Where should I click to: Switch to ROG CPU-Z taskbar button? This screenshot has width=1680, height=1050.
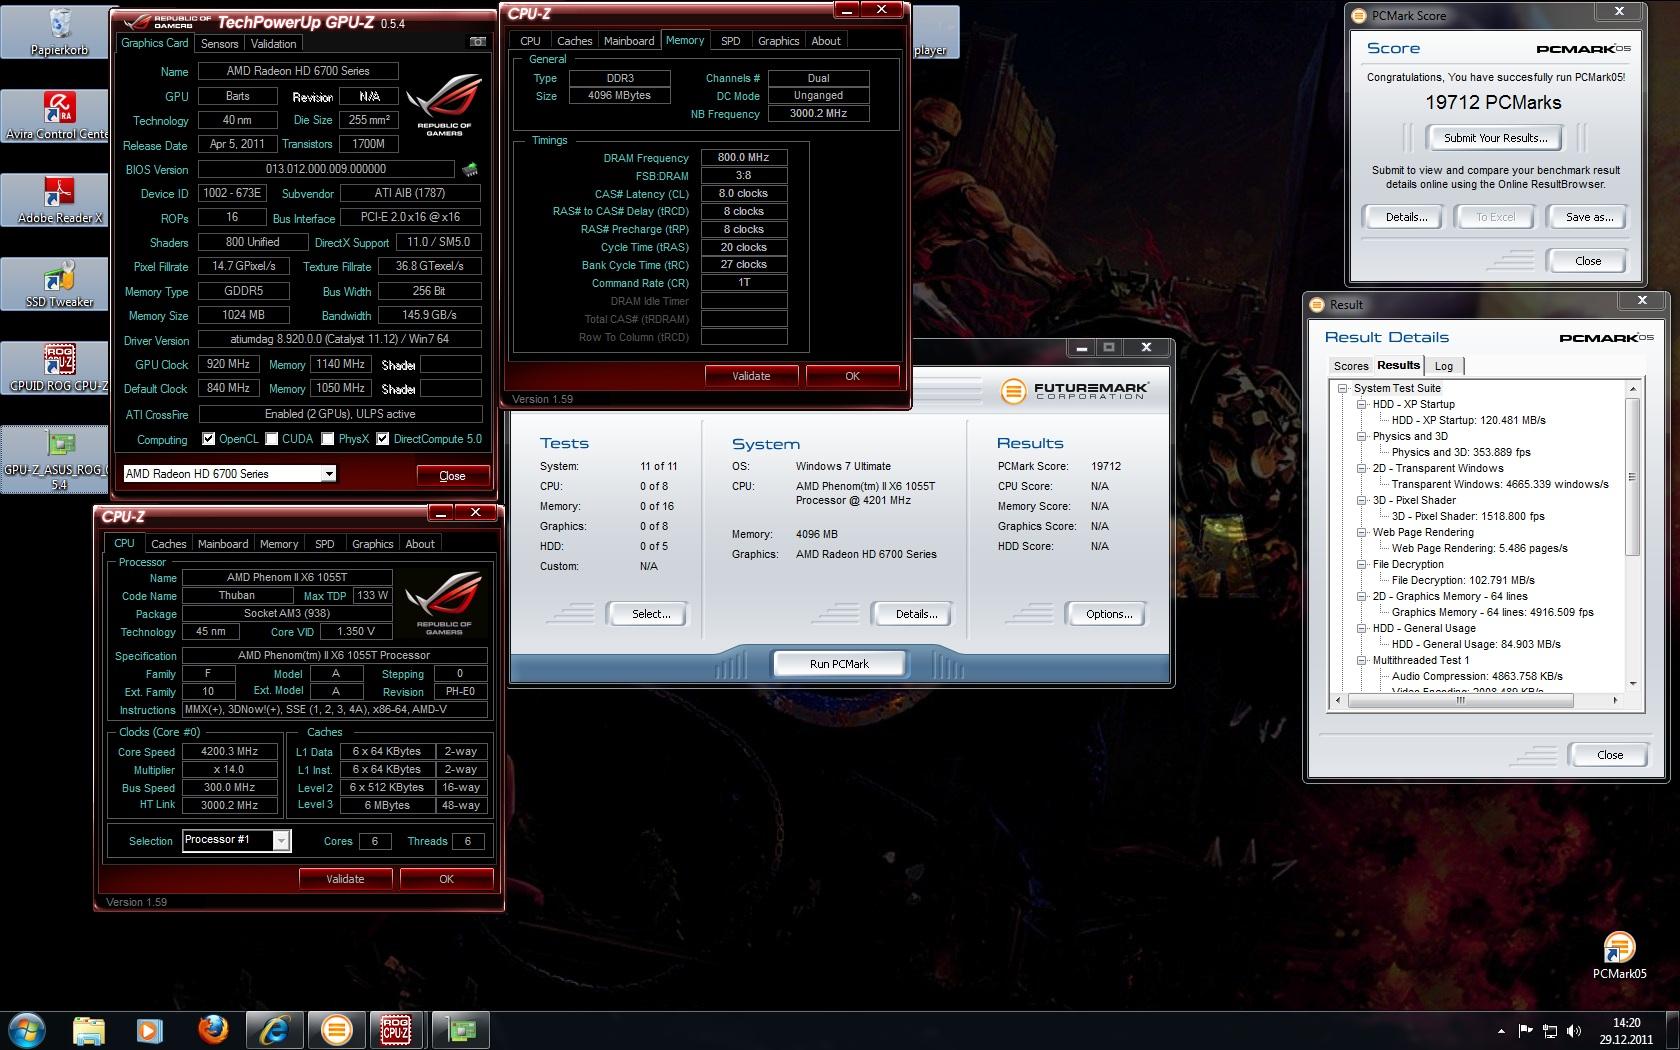click(397, 1030)
